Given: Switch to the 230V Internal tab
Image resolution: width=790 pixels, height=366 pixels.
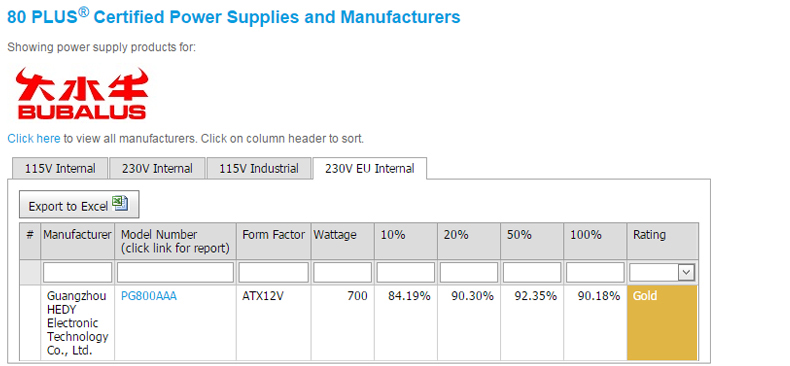Looking at the screenshot, I should 157,168.
